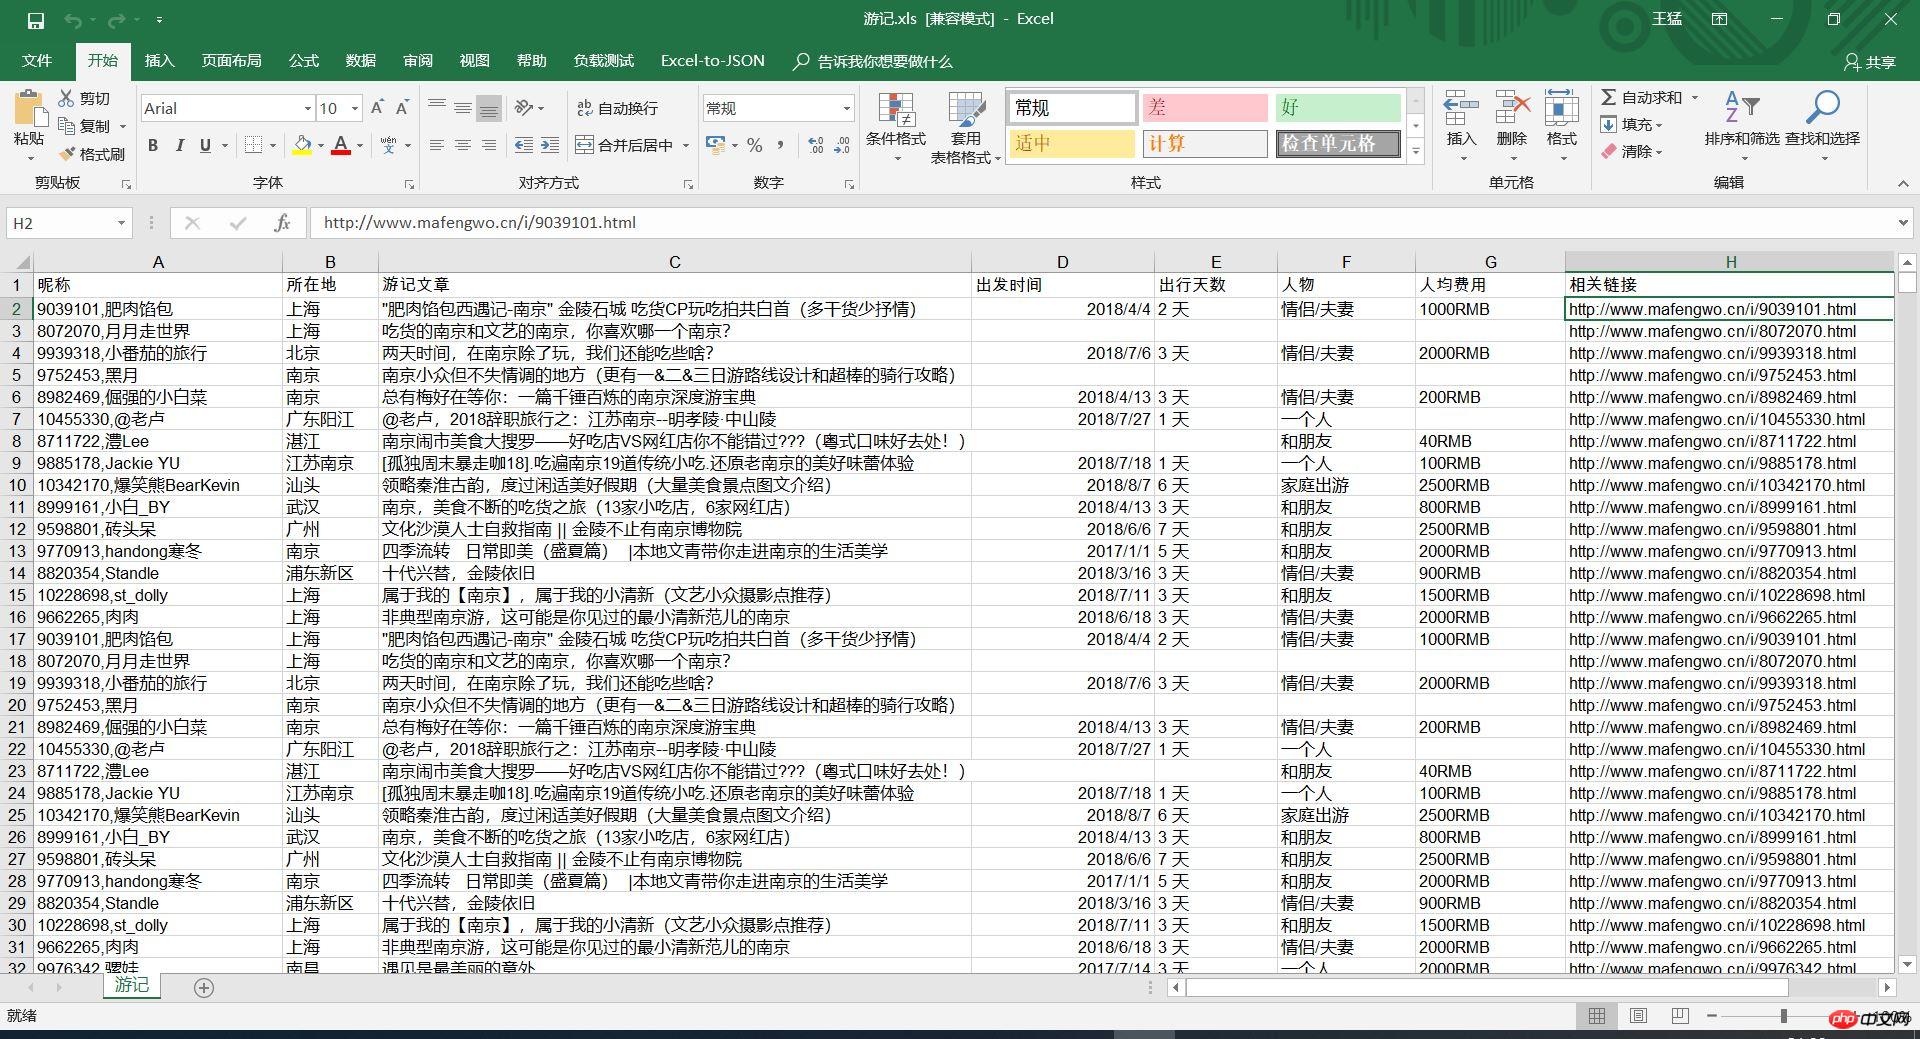Open the Insert ribbon tab
The height and width of the screenshot is (1039, 1920).
point(159,61)
